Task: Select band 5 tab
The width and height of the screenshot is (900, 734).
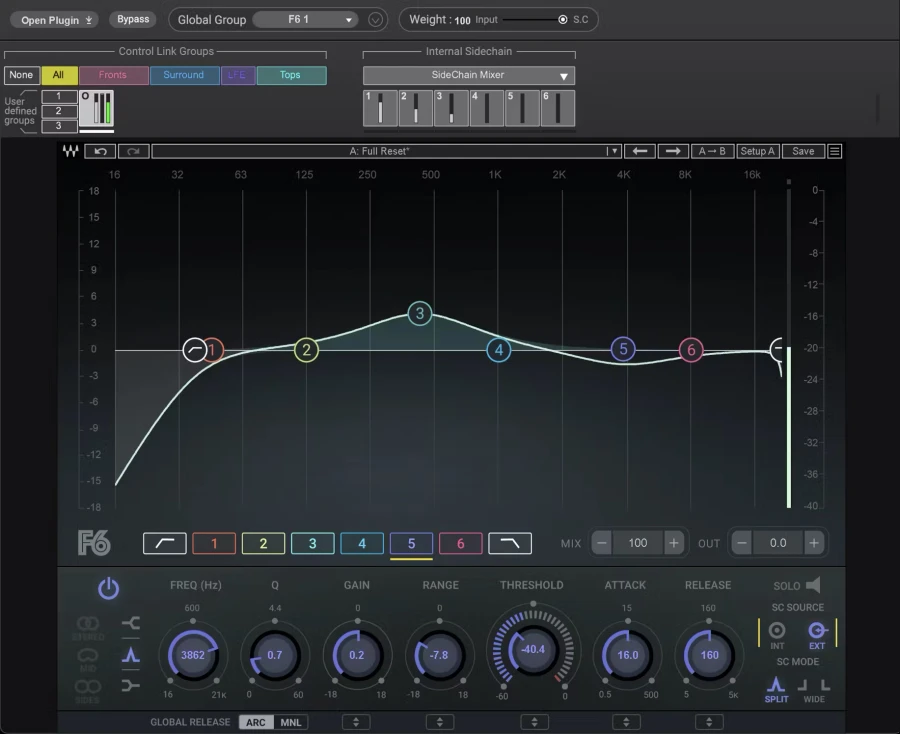Action: (x=412, y=543)
